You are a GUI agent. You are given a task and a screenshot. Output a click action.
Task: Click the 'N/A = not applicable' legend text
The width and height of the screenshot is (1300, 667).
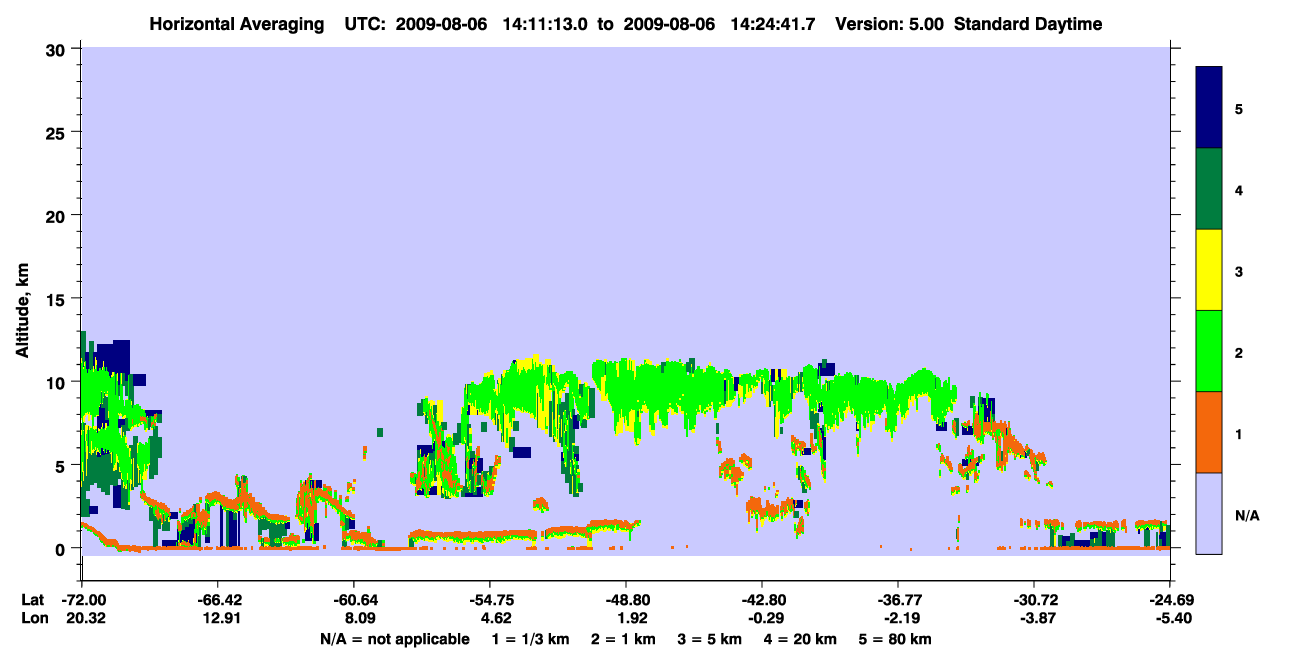coord(395,639)
